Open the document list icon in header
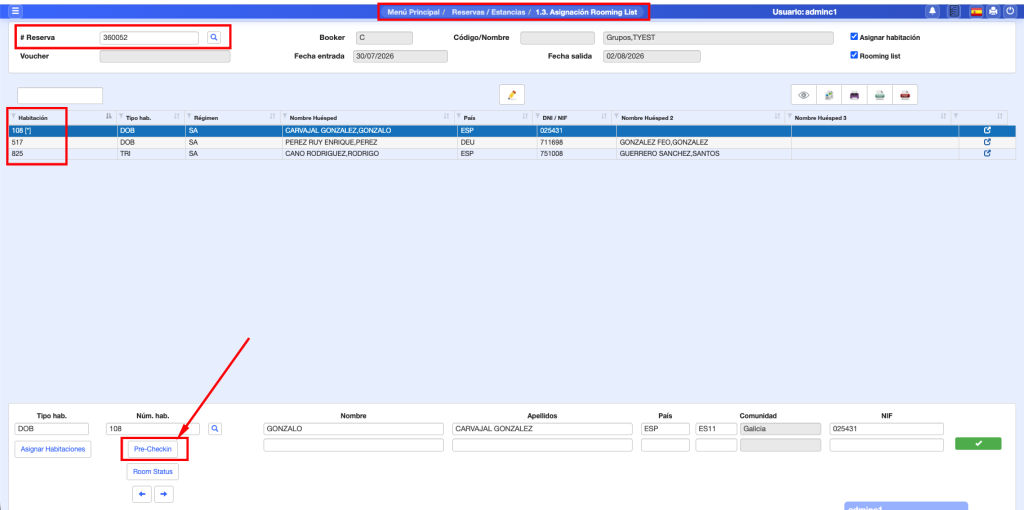The width and height of the screenshot is (1024, 510). click(x=953, y=12)
